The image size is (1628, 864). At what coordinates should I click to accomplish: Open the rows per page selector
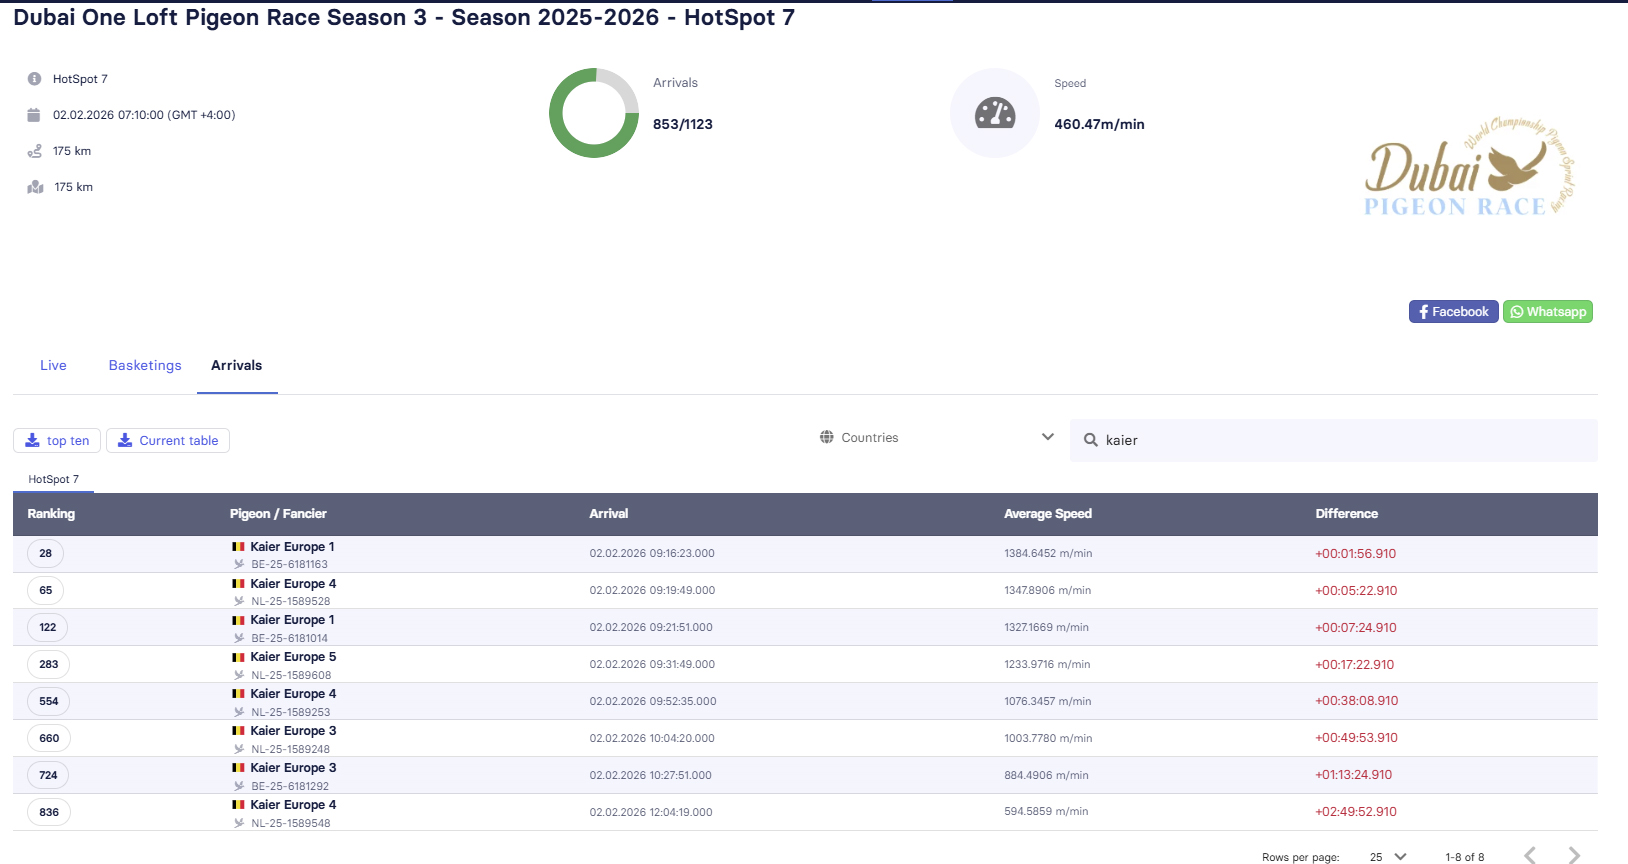pyautogui.click(x=1388, y=856)
